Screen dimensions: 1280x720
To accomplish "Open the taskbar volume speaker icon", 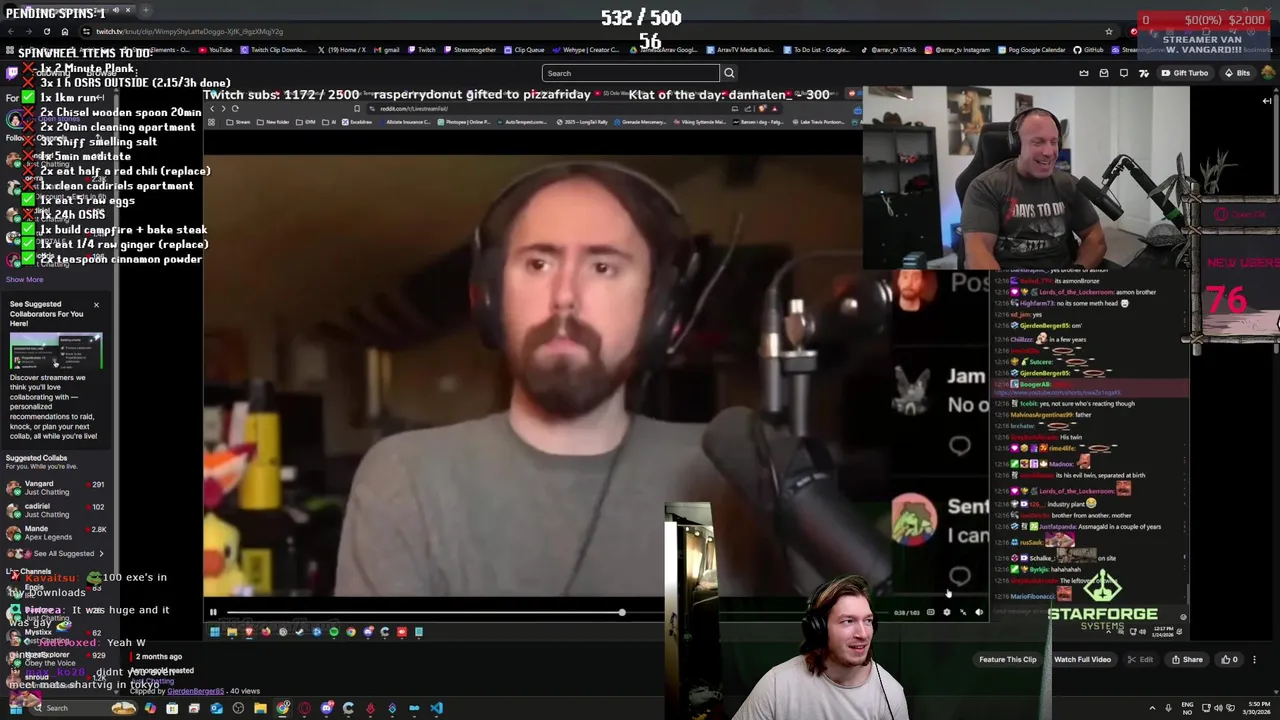I will [1218, 709].
